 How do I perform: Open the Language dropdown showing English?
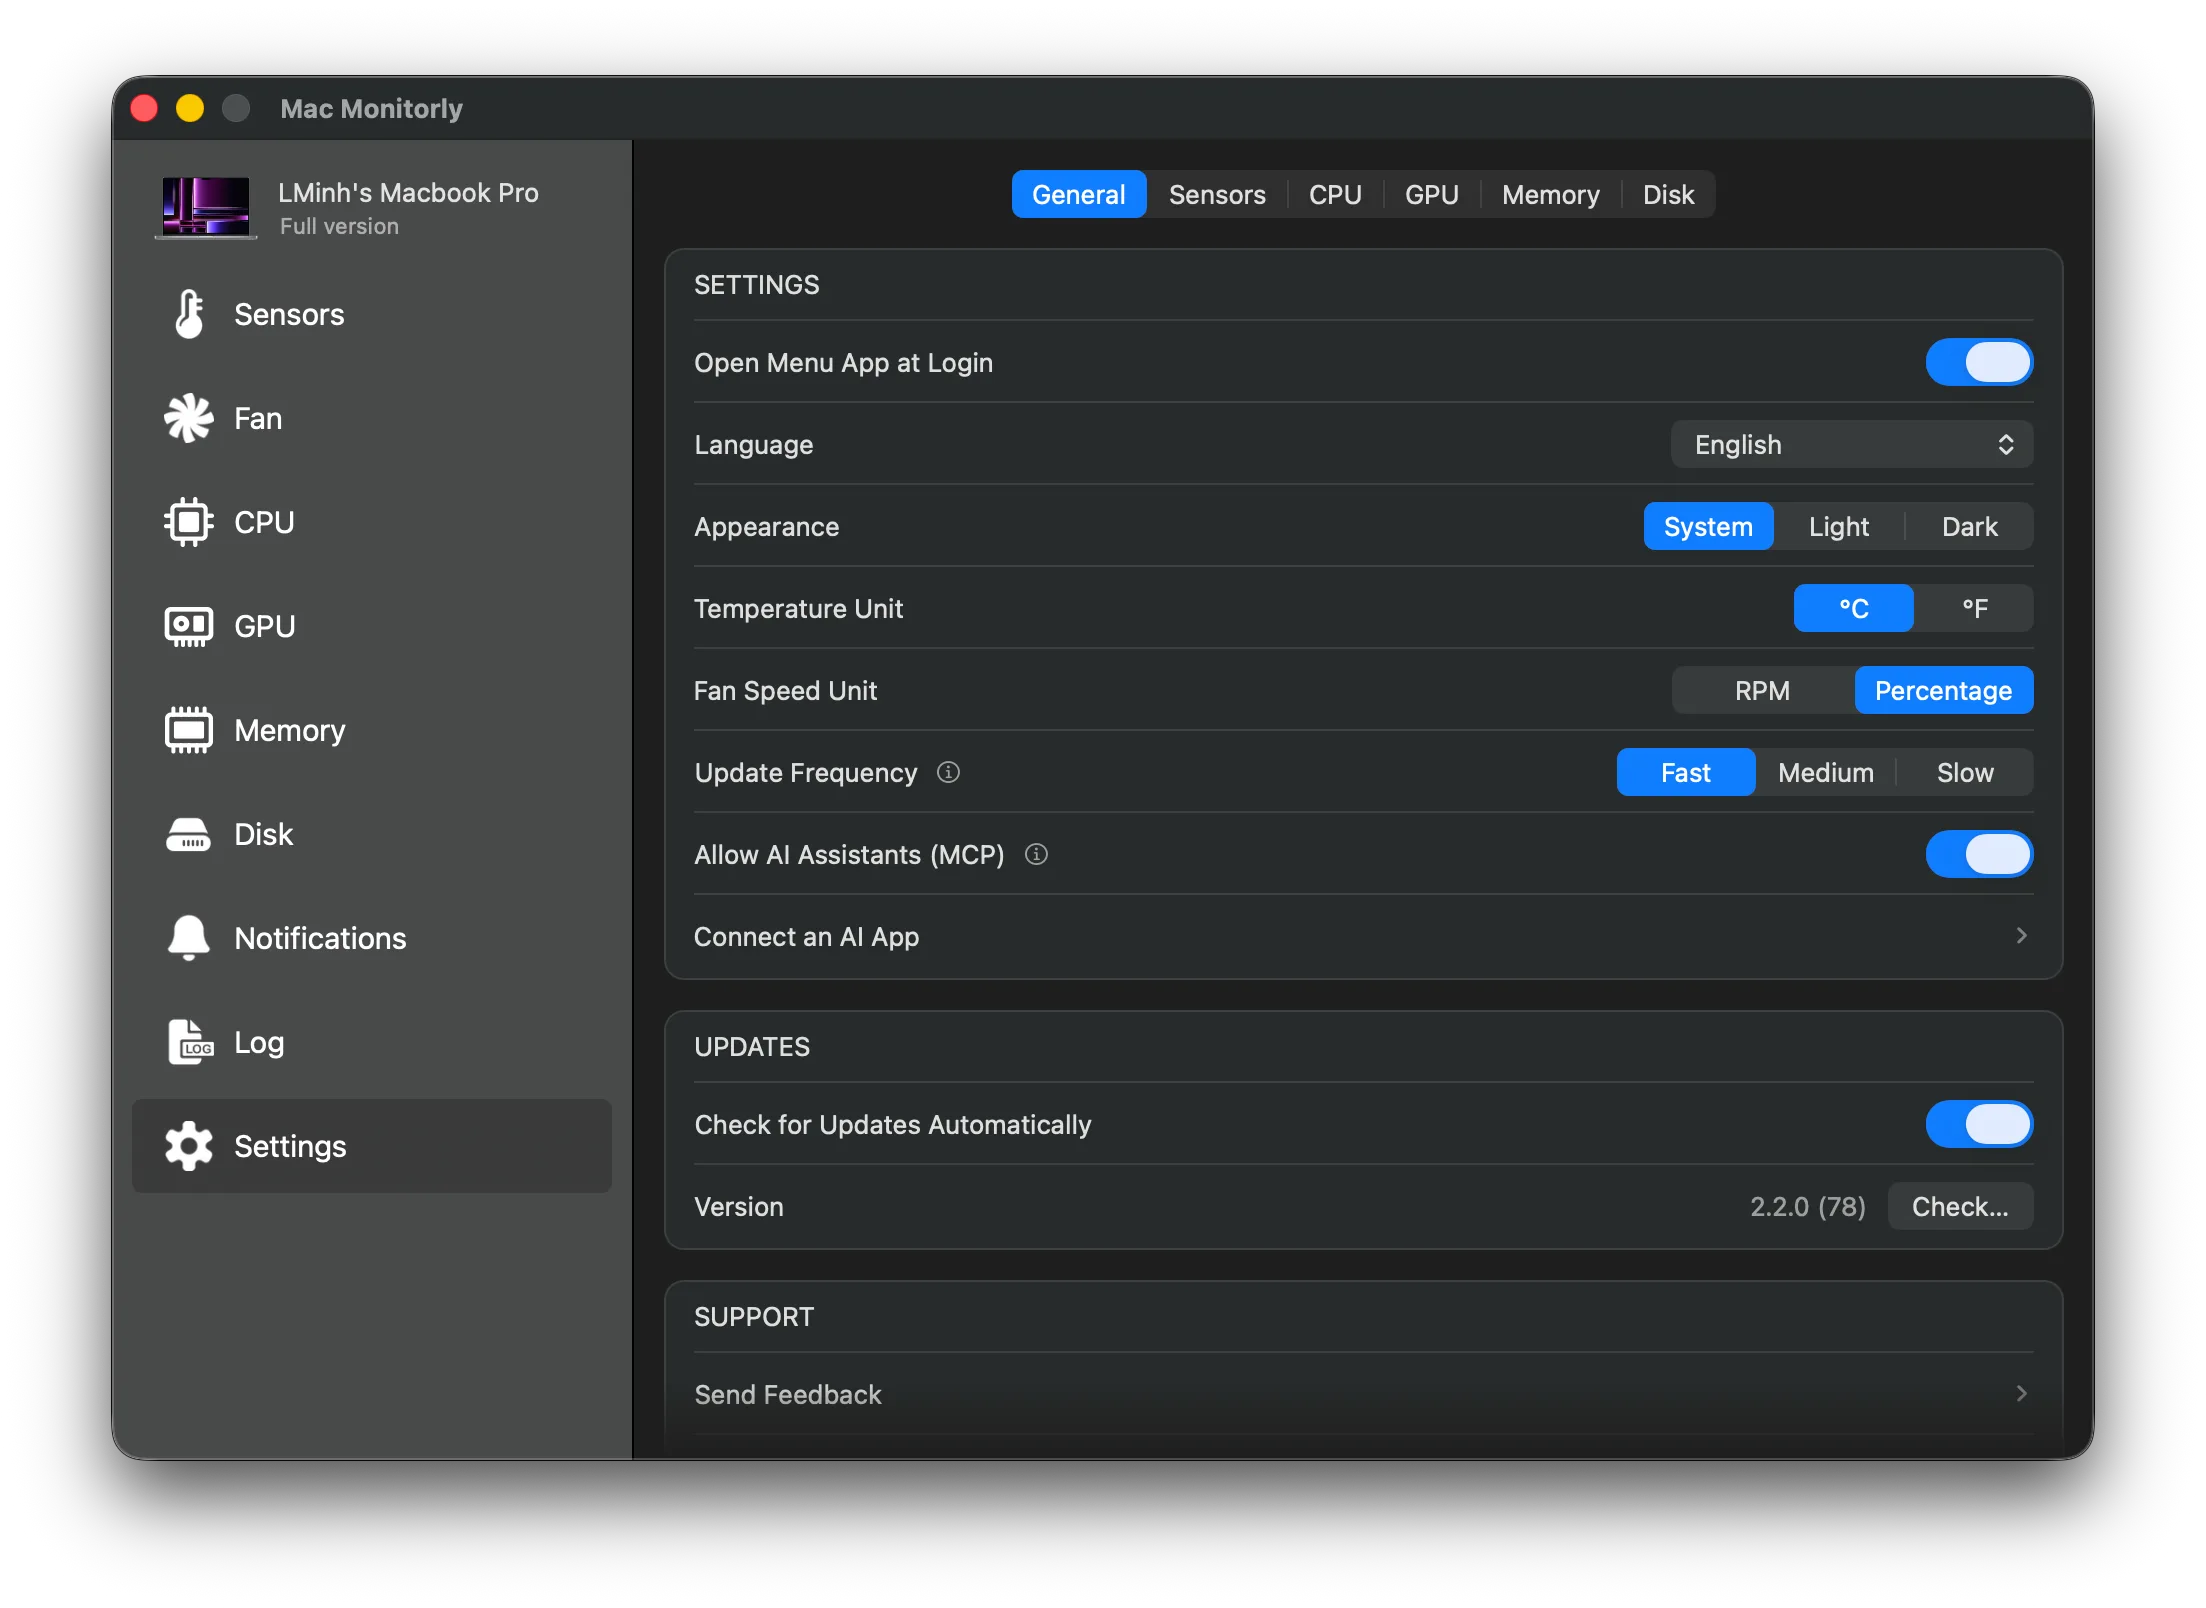[1852, 444]
